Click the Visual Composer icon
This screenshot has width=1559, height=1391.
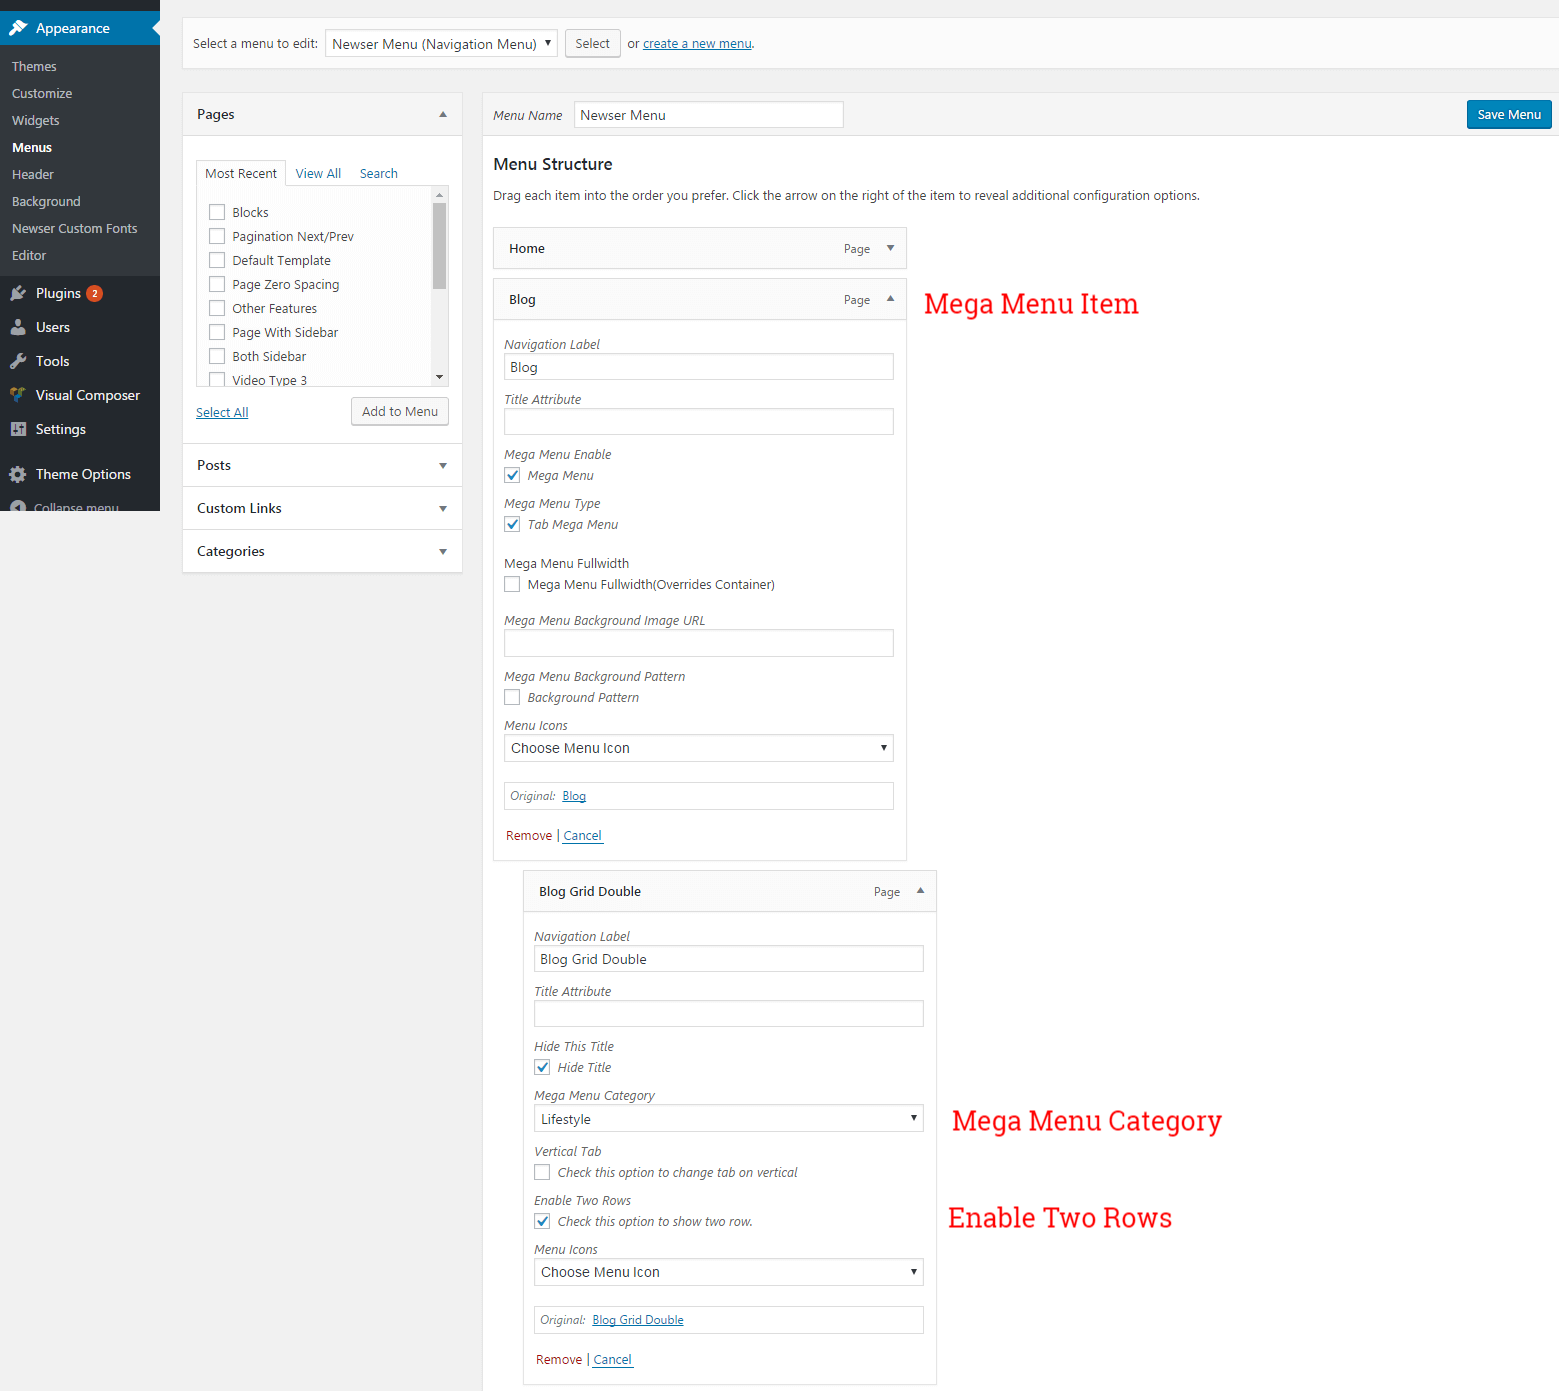click(18, 395)
